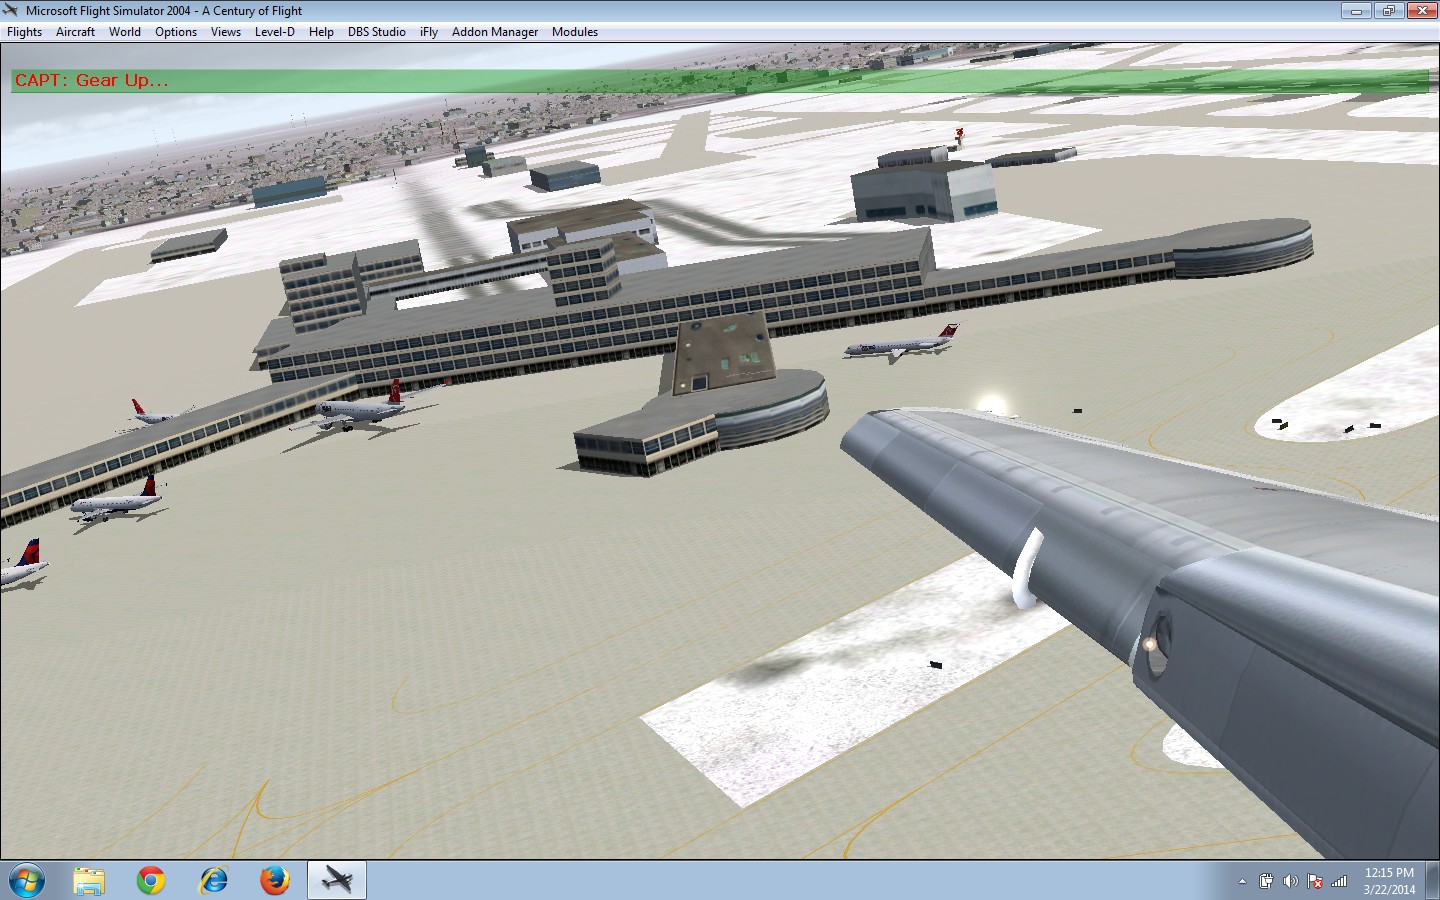Screen dimensions: 1440x900
Task: Restore down the Flight Simulator window
Action: click(1388, 11)
